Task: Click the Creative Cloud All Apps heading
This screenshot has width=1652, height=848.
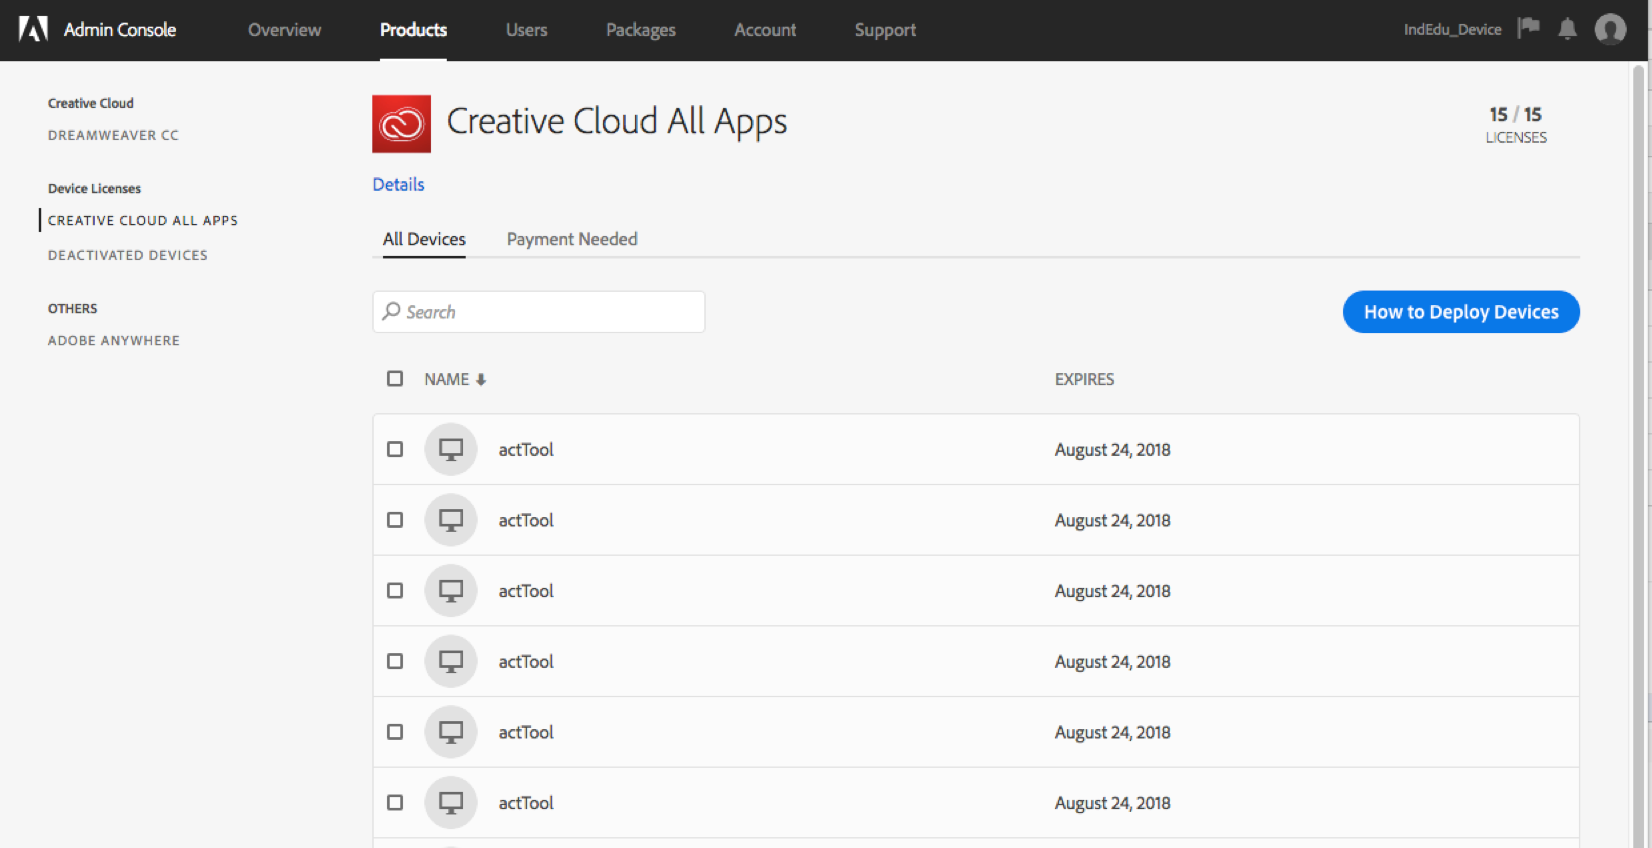Action: [x=617, y=122]
